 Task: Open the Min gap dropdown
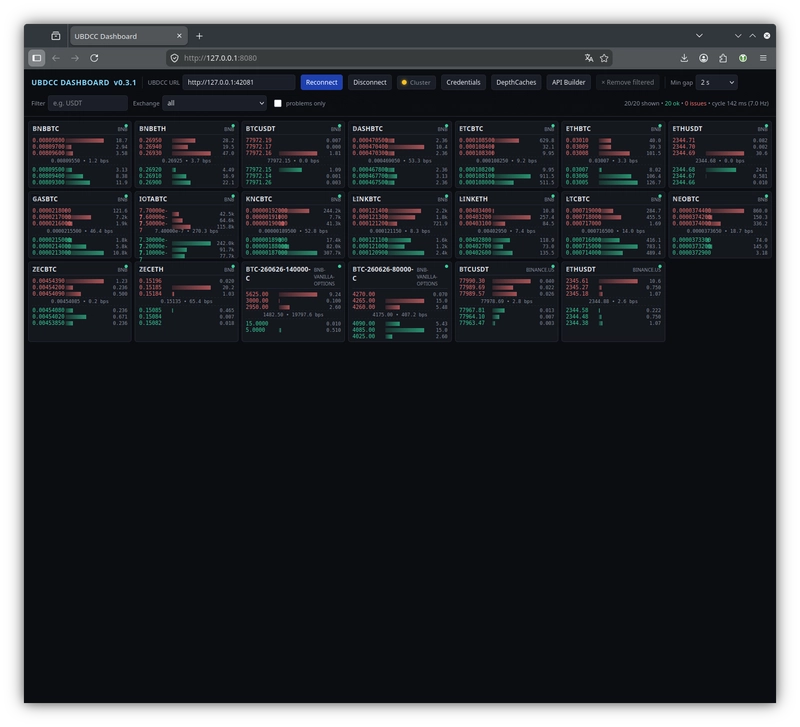pyautogui.click(x=717, y=82)
